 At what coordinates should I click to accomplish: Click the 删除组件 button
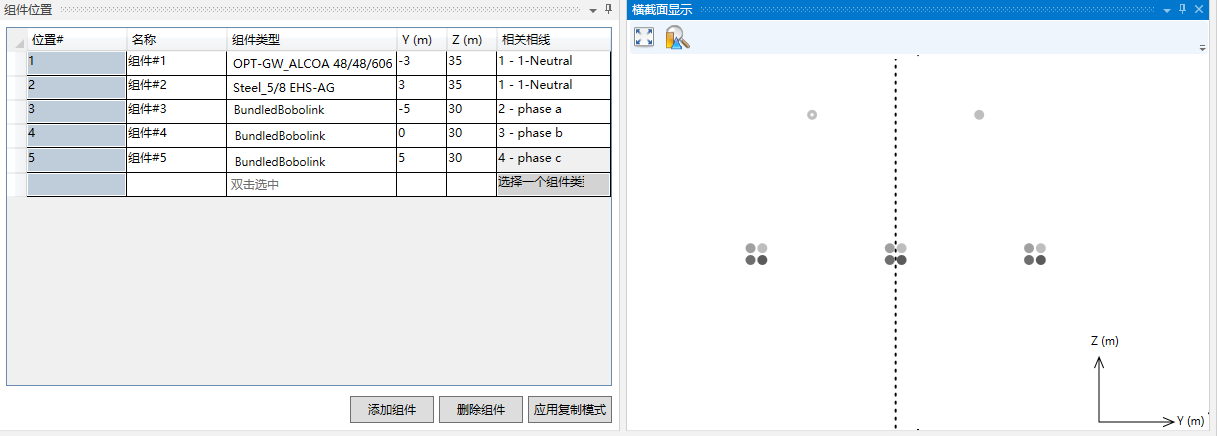(481, 410)
